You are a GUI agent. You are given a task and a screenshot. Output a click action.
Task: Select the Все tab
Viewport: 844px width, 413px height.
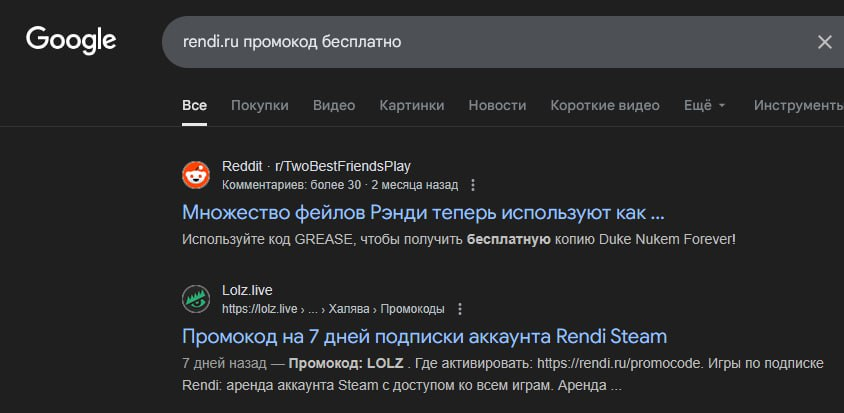(x=194, y=106)
